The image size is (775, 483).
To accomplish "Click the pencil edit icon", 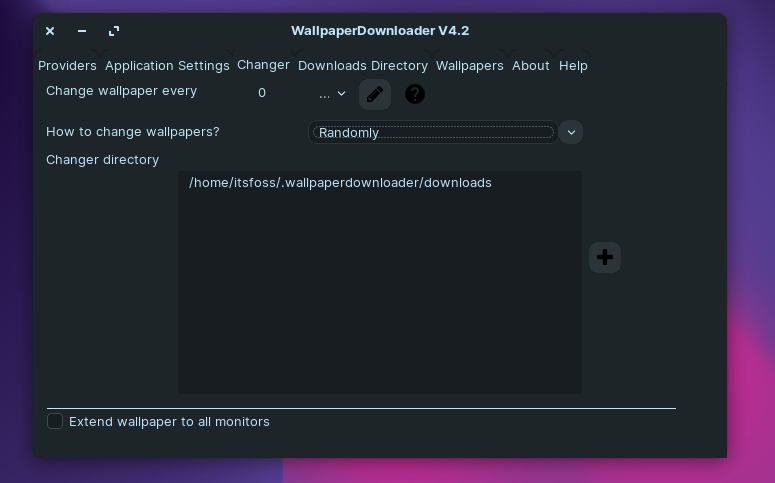I will (375, 94).
